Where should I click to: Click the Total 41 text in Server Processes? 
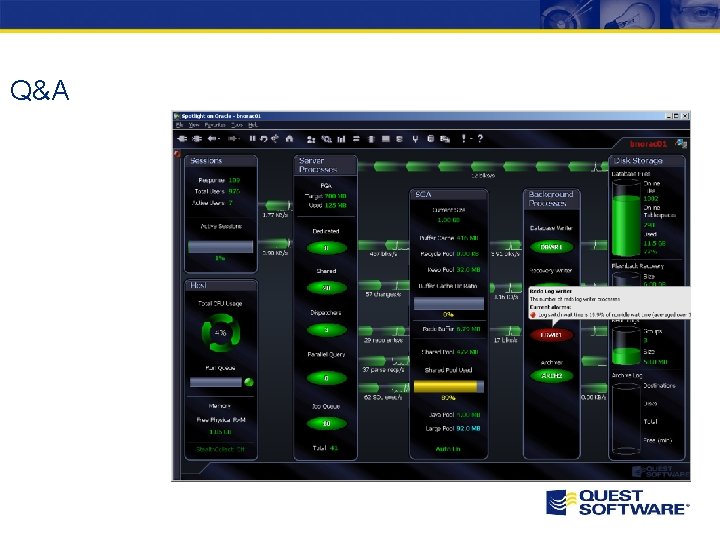click(325, 448)
